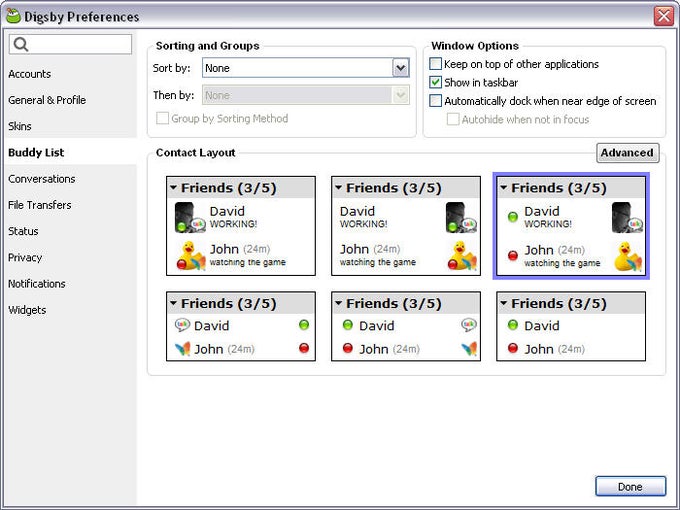Toggle Autohide when not in focus
Image resolution: width=680 pixels, height=510 pixels.
click(x=453, y=119)
